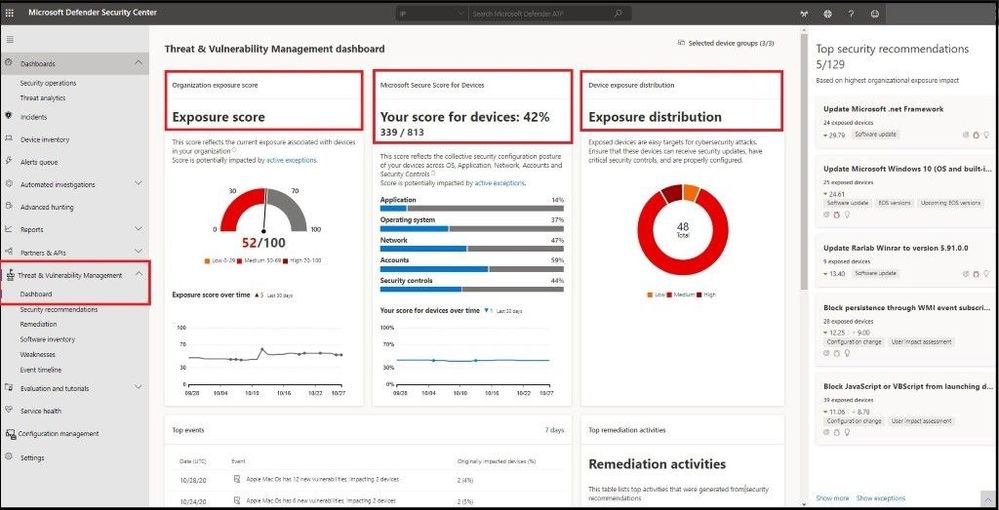Click the Alerts queue lightning icon
This screenshot has height=510, width=999.
click(9, 161)
